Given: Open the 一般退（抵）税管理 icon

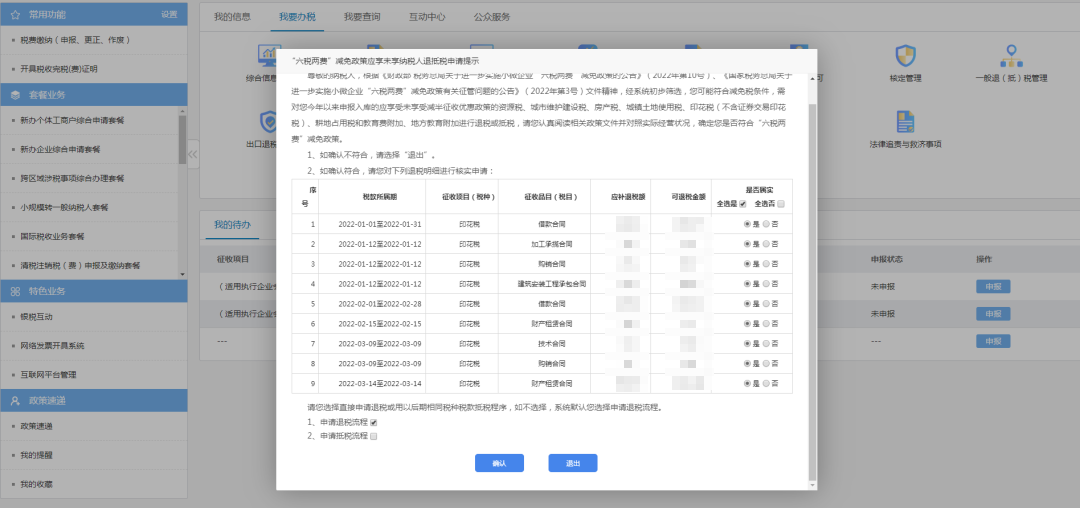Looking at the screenshot, I should 1010,55.
